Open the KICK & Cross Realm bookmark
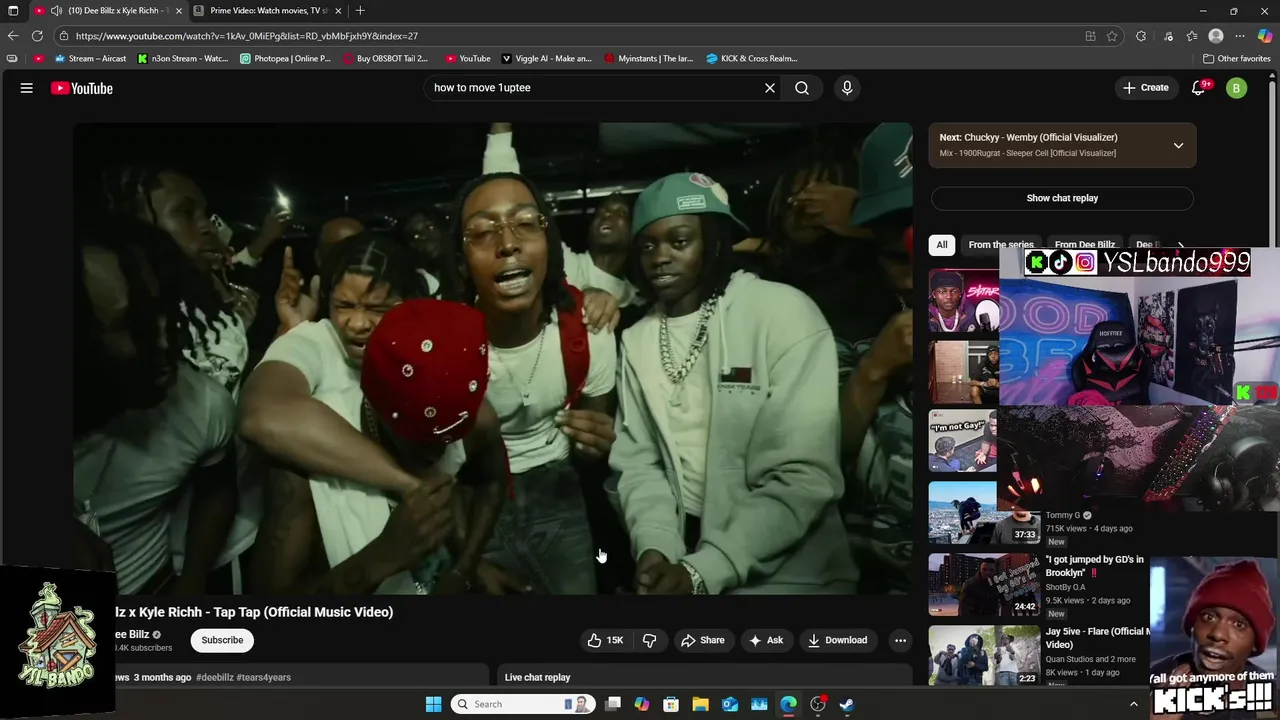Screen dimensions: 1280x720 (752, 59)
